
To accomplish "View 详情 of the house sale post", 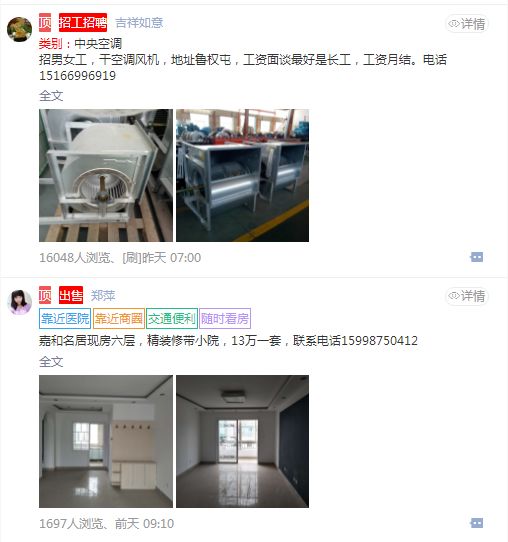I will (x=467, y=296).
